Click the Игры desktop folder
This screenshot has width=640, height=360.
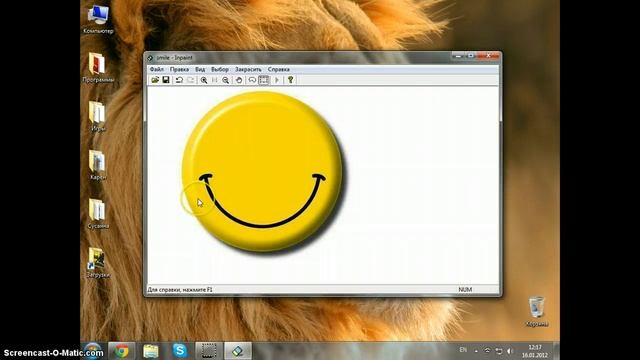(x=98, y=116)
